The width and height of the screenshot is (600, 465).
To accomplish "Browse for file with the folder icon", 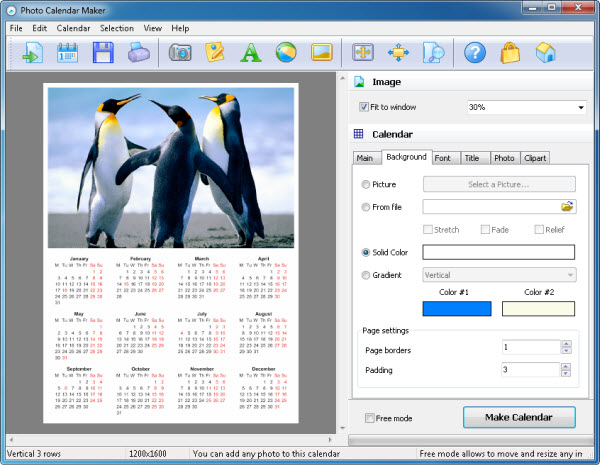I will click(568, 207).
